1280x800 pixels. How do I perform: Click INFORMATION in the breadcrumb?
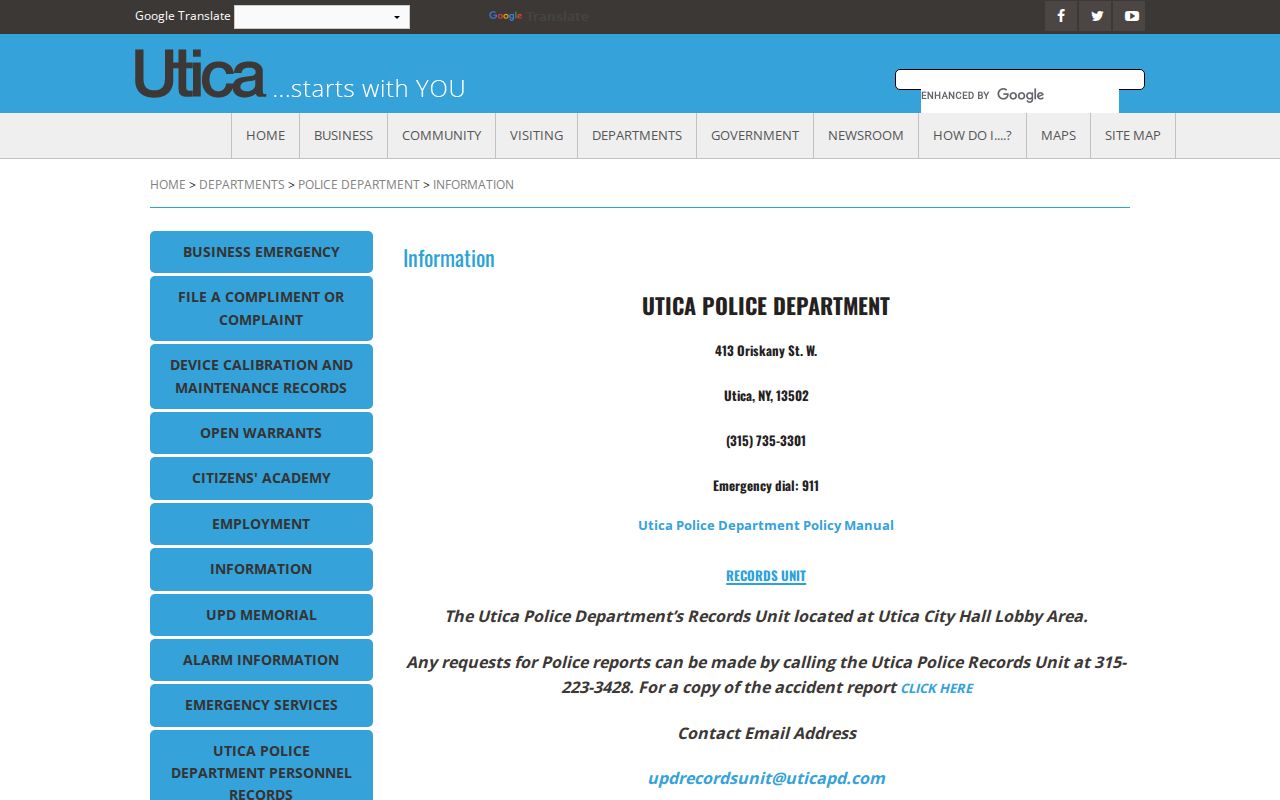click(x=473, y=185)
